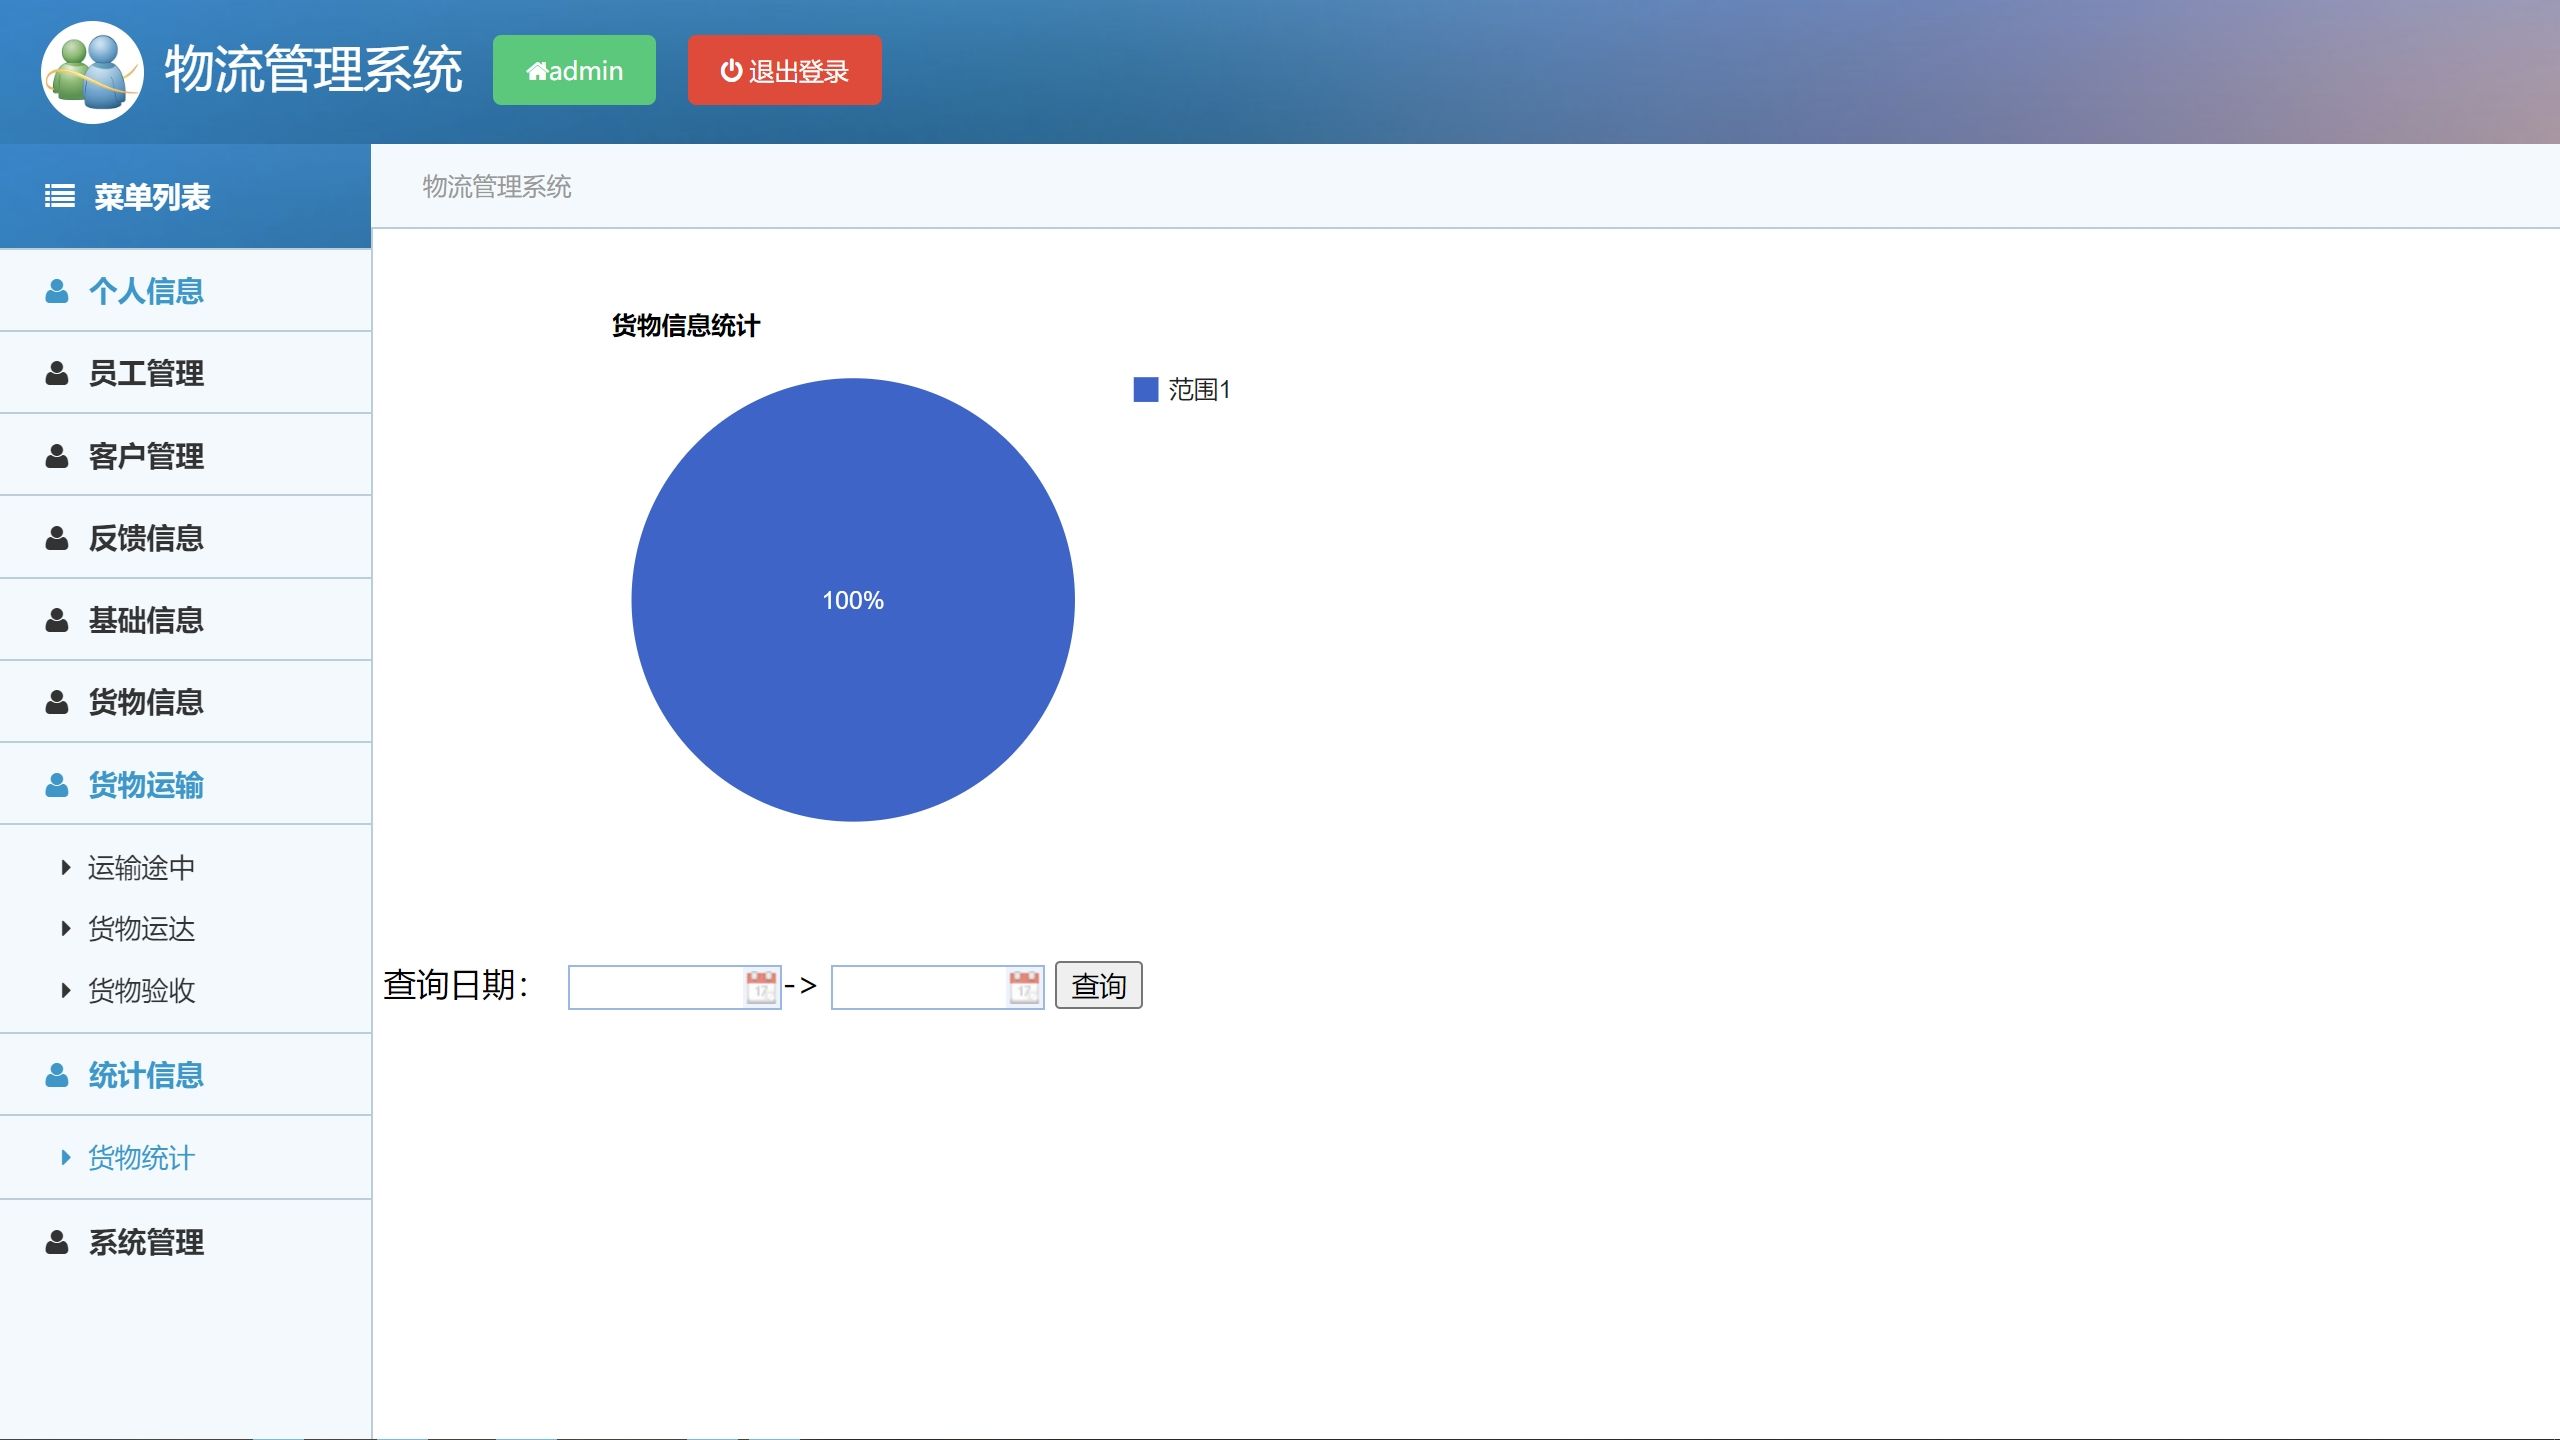
Task: Click the 货物统计 cargo statistics tree item
Action: [141, 1159]
